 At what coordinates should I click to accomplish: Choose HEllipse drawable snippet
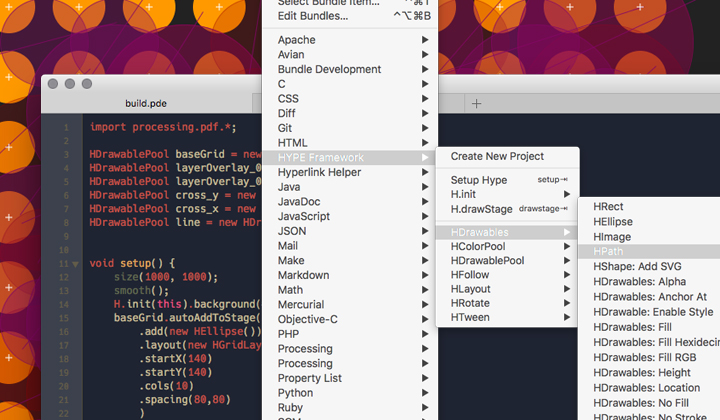pos(612,221)
